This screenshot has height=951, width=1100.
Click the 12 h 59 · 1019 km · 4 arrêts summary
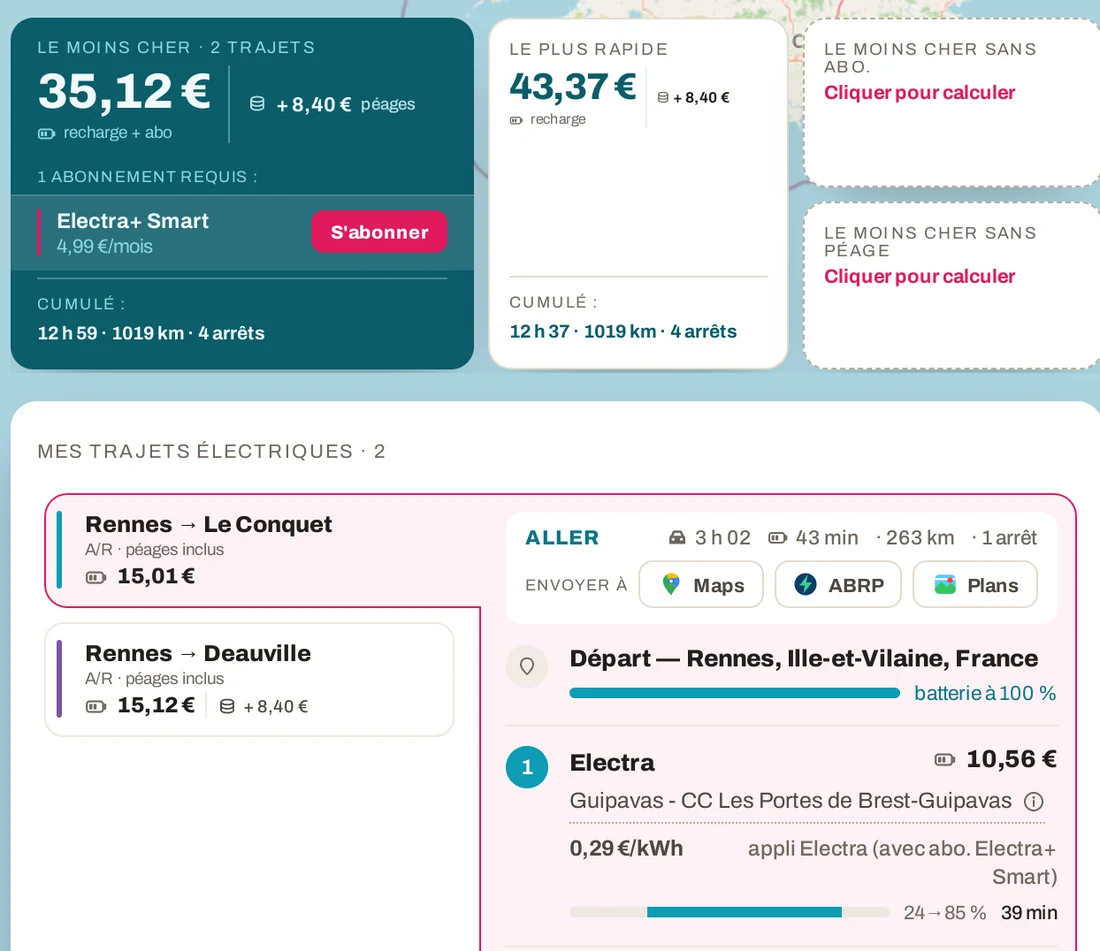click(x=151, y=333)
